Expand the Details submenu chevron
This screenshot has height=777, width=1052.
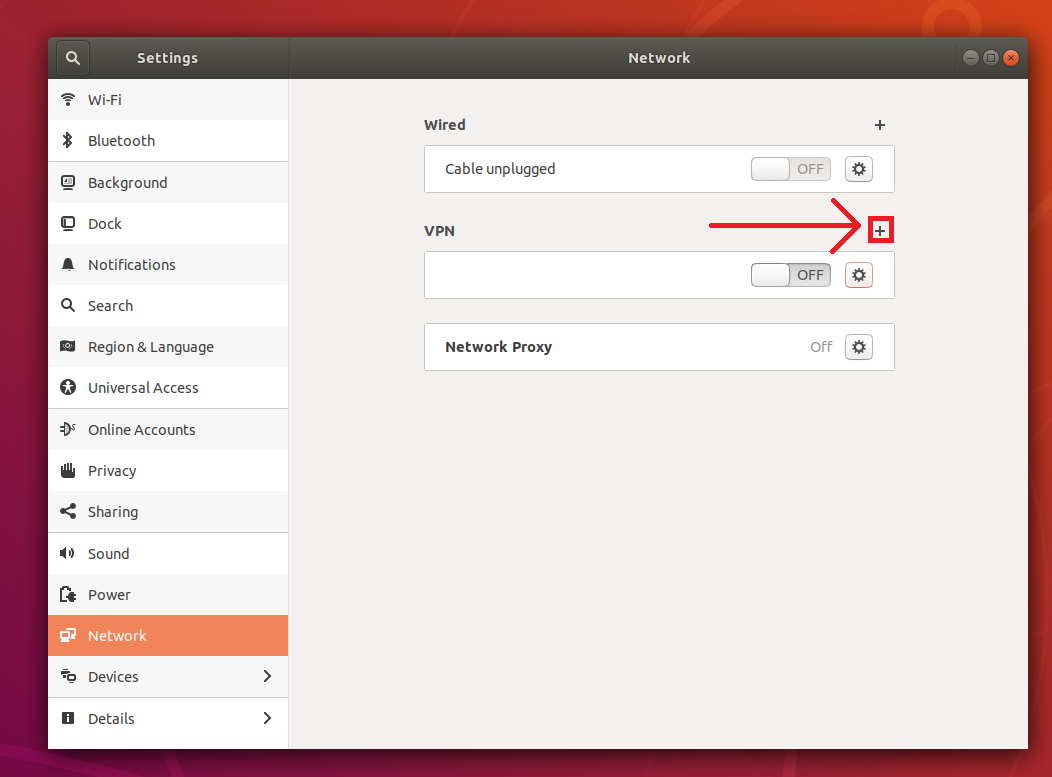tap(267, 718)
